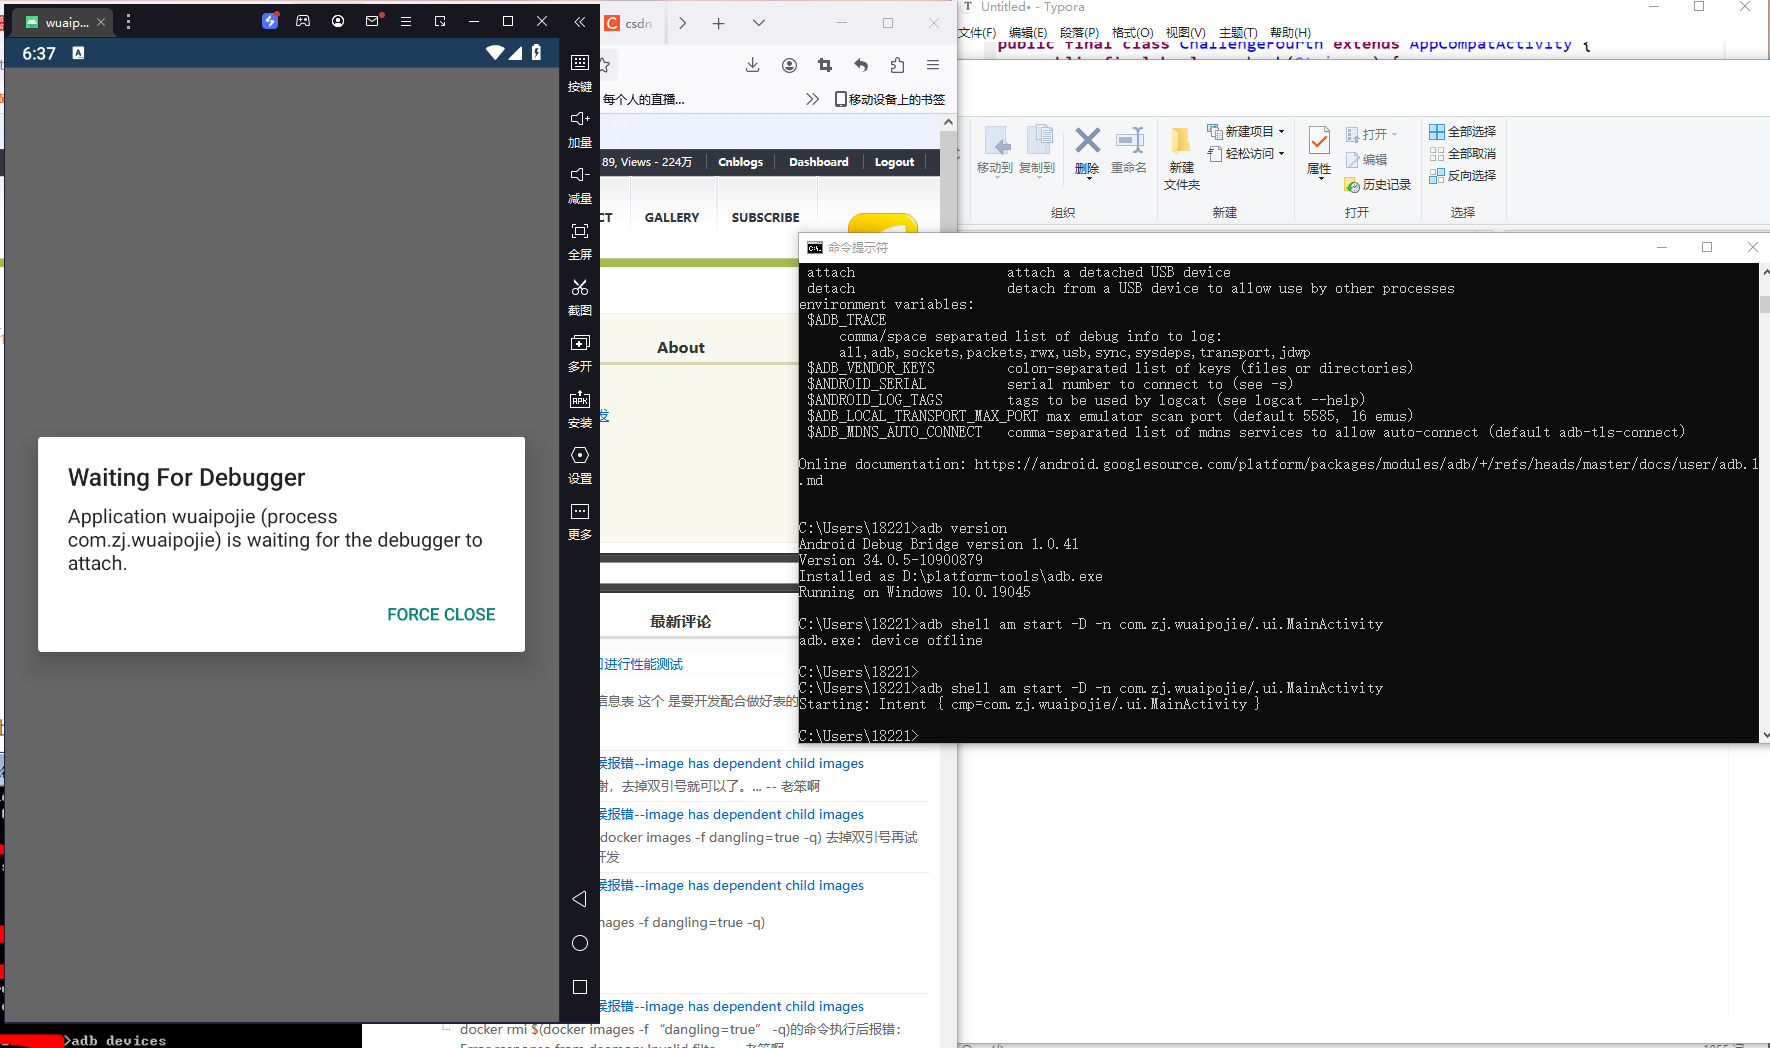Screen dimensions: 1770x1048
Task: Select all items with 全部选择
Action: [1463, 132]
